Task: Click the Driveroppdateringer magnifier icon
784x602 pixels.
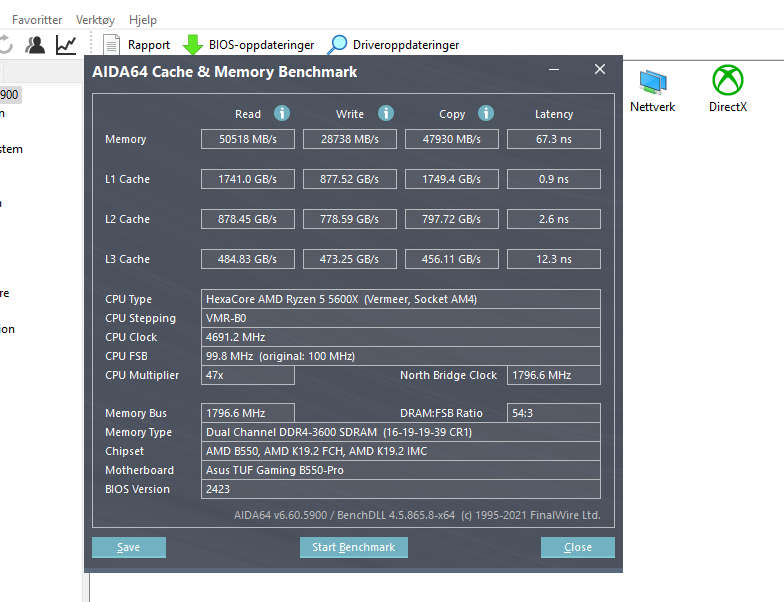Action: (338, 44)
